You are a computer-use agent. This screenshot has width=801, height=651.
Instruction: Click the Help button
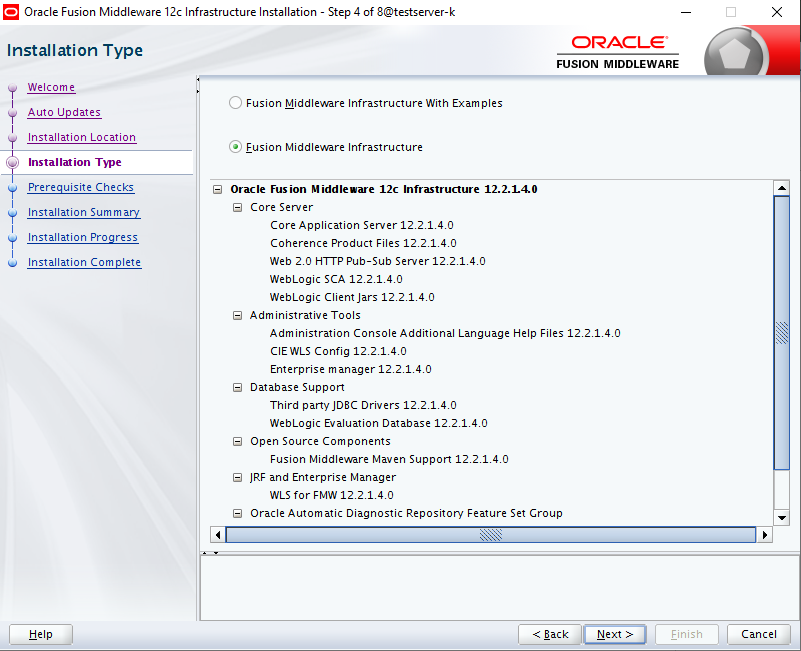tap(41, 634)
